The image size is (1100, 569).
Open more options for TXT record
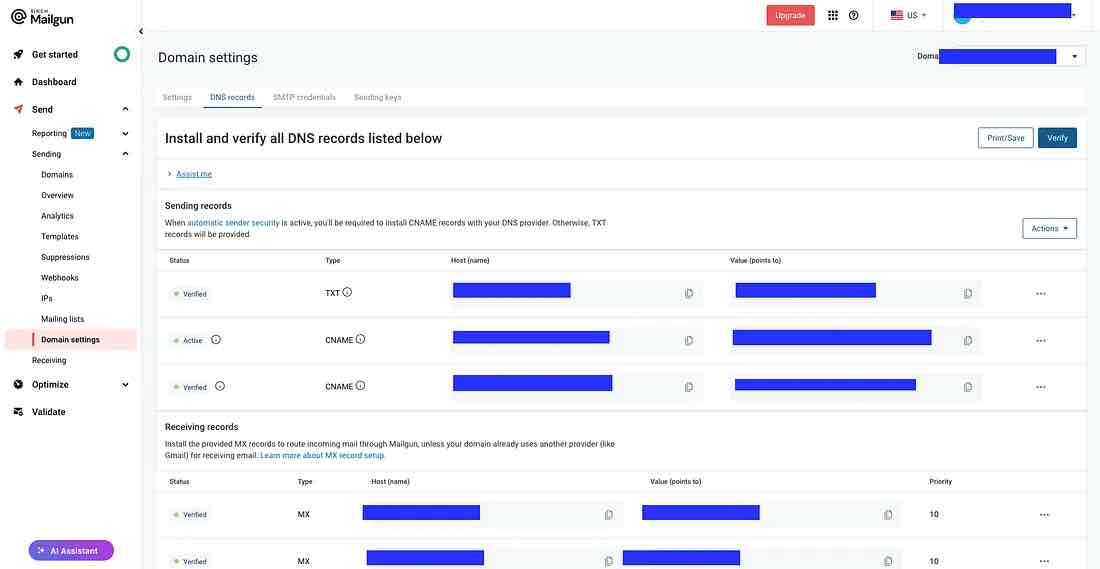click(x=1040, y=294)
